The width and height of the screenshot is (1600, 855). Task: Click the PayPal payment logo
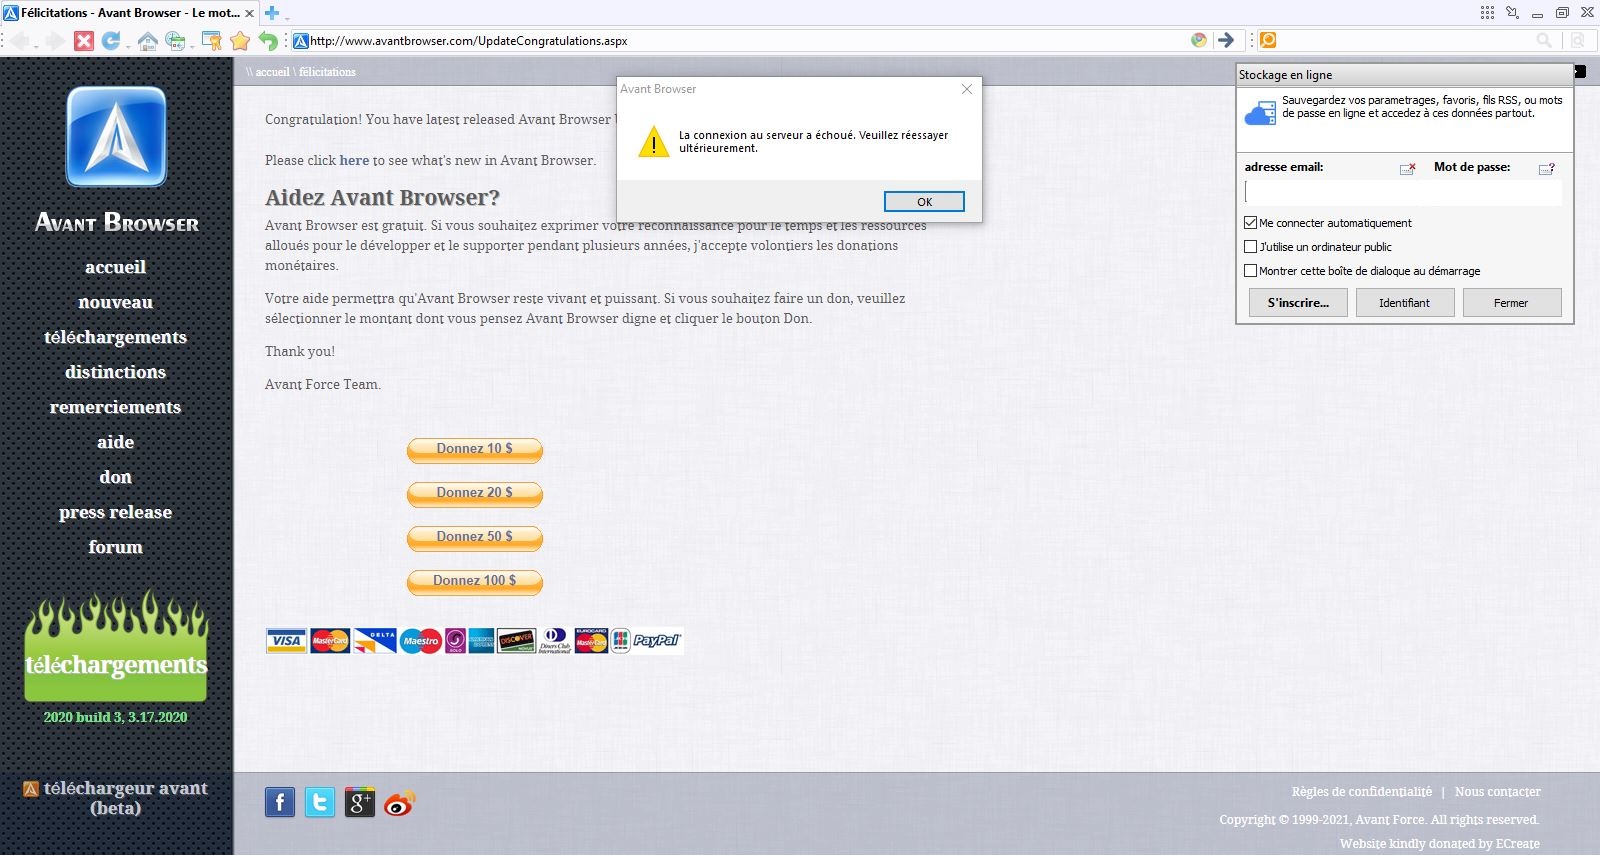tap(657, 641)
